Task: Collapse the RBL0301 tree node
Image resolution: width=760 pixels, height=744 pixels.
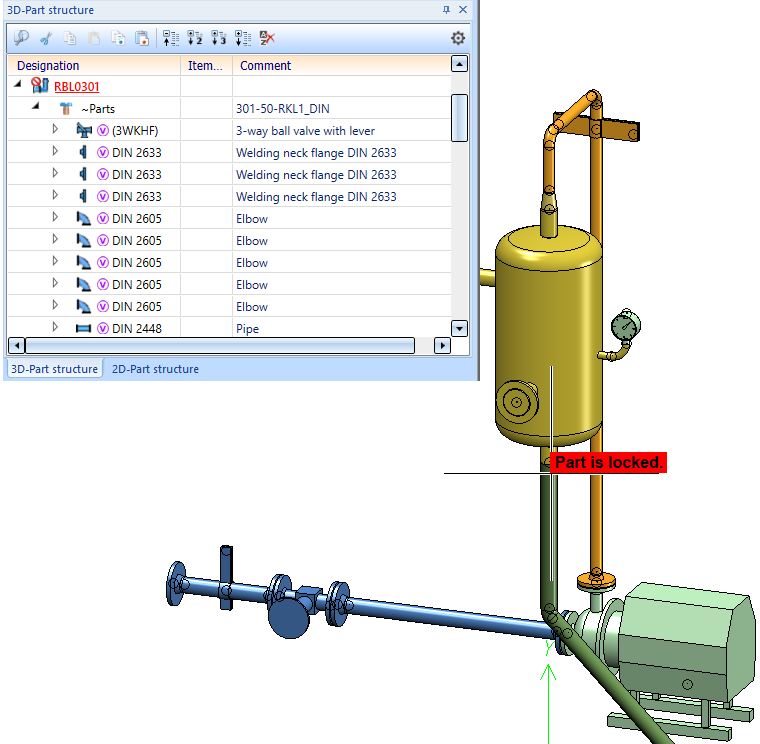Action: tap(18, 84)
